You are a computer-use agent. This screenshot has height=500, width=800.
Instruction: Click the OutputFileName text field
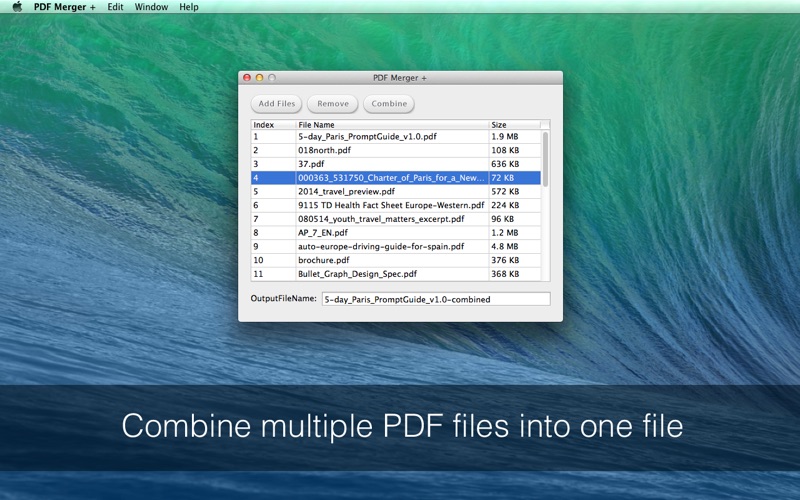[435, 298]
